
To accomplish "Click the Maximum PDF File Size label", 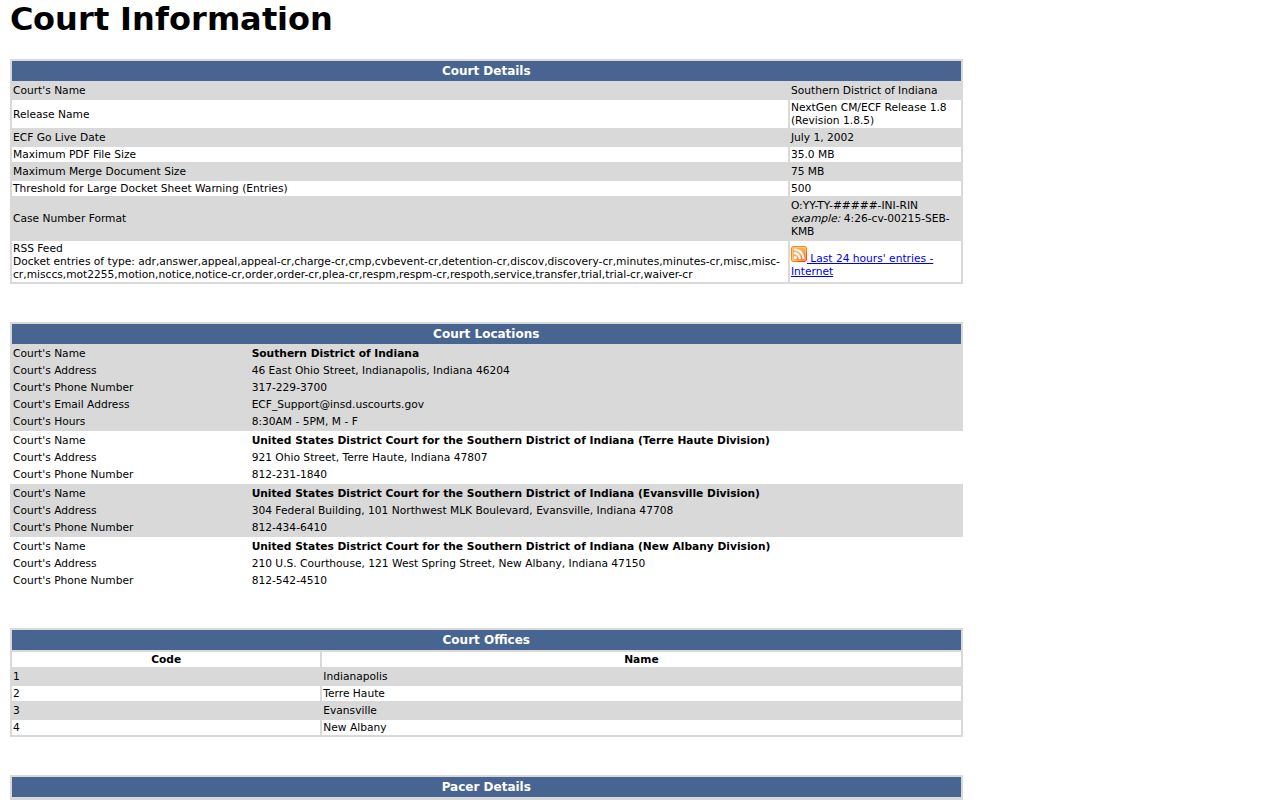I will [74, 154].
